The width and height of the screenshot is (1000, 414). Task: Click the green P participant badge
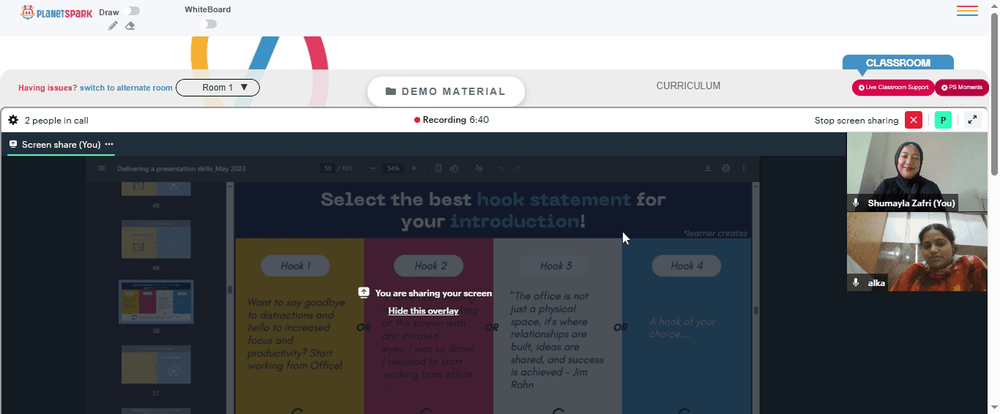pyautogui.click(x=943, y=120)
